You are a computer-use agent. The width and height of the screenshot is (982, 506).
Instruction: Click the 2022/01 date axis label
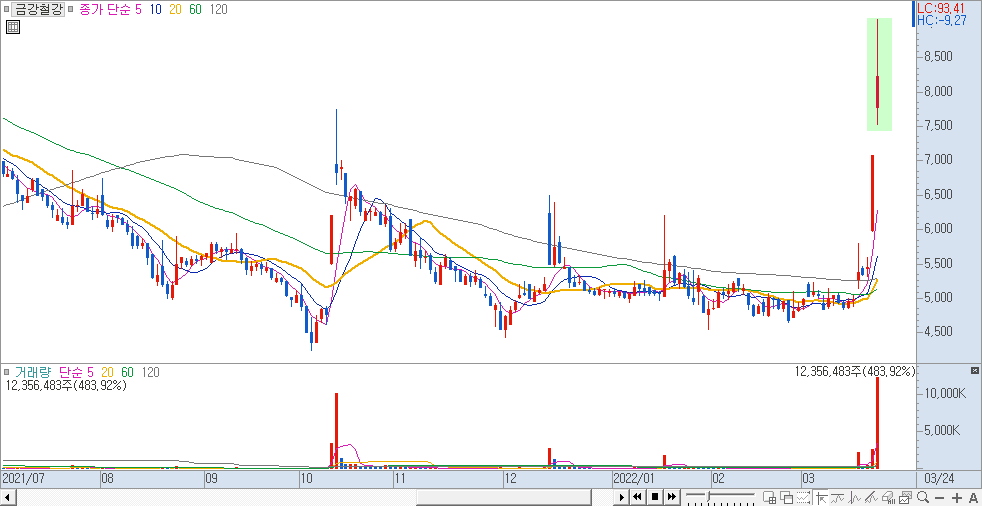(x=632, y=478)
